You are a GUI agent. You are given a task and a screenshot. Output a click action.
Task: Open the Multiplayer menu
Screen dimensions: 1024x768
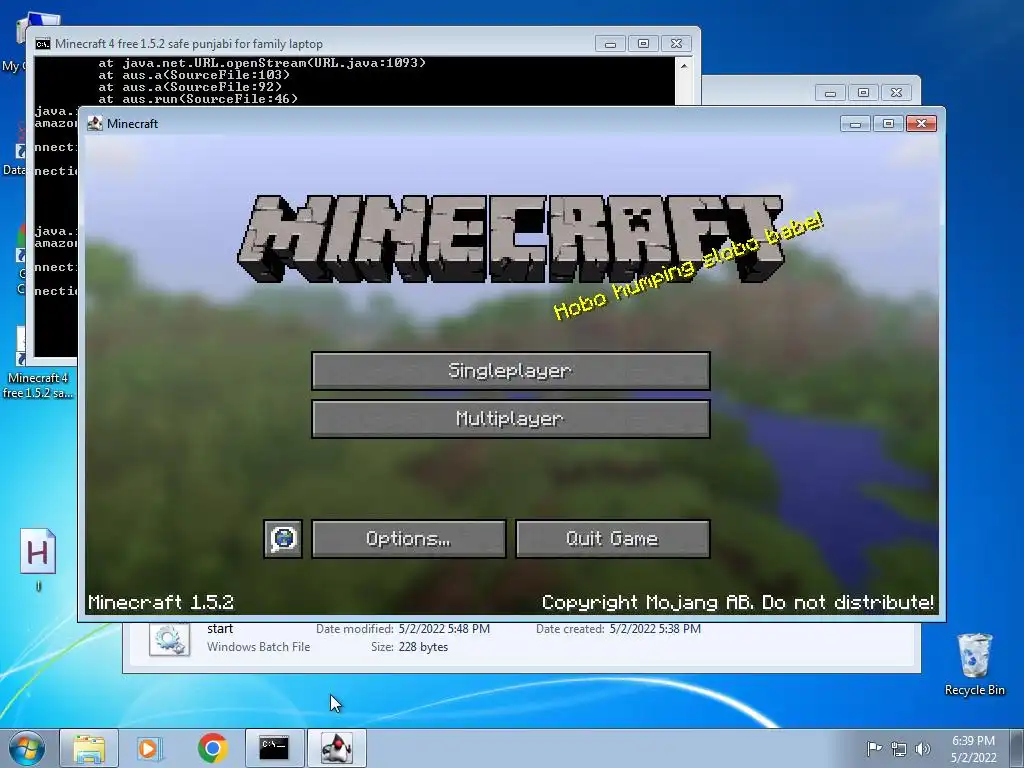511,419
